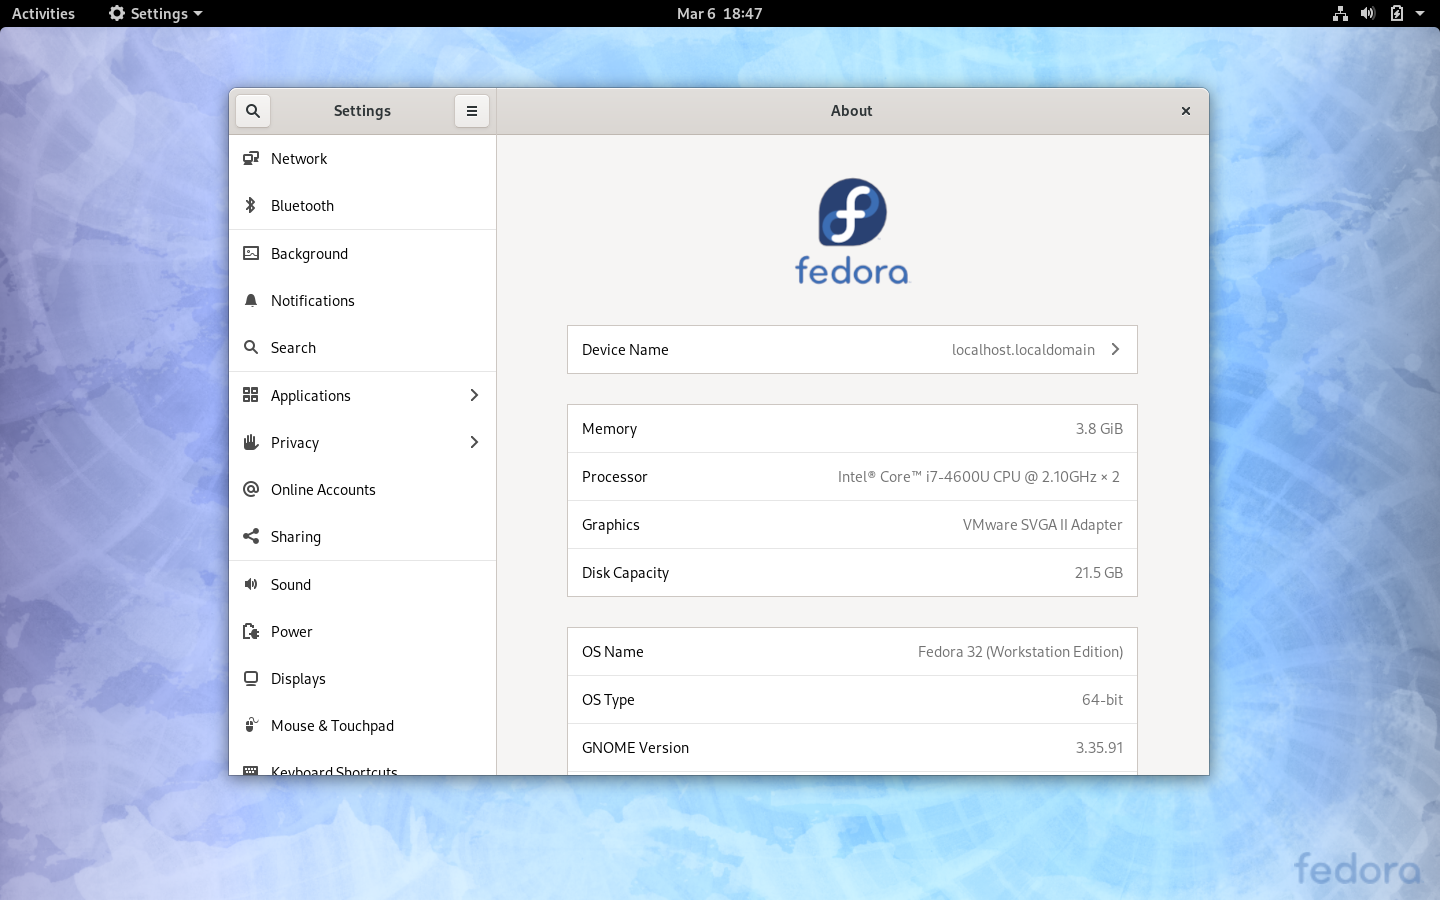
Task: Open Device Name row chevron
Action: [x=1115, y=349]
